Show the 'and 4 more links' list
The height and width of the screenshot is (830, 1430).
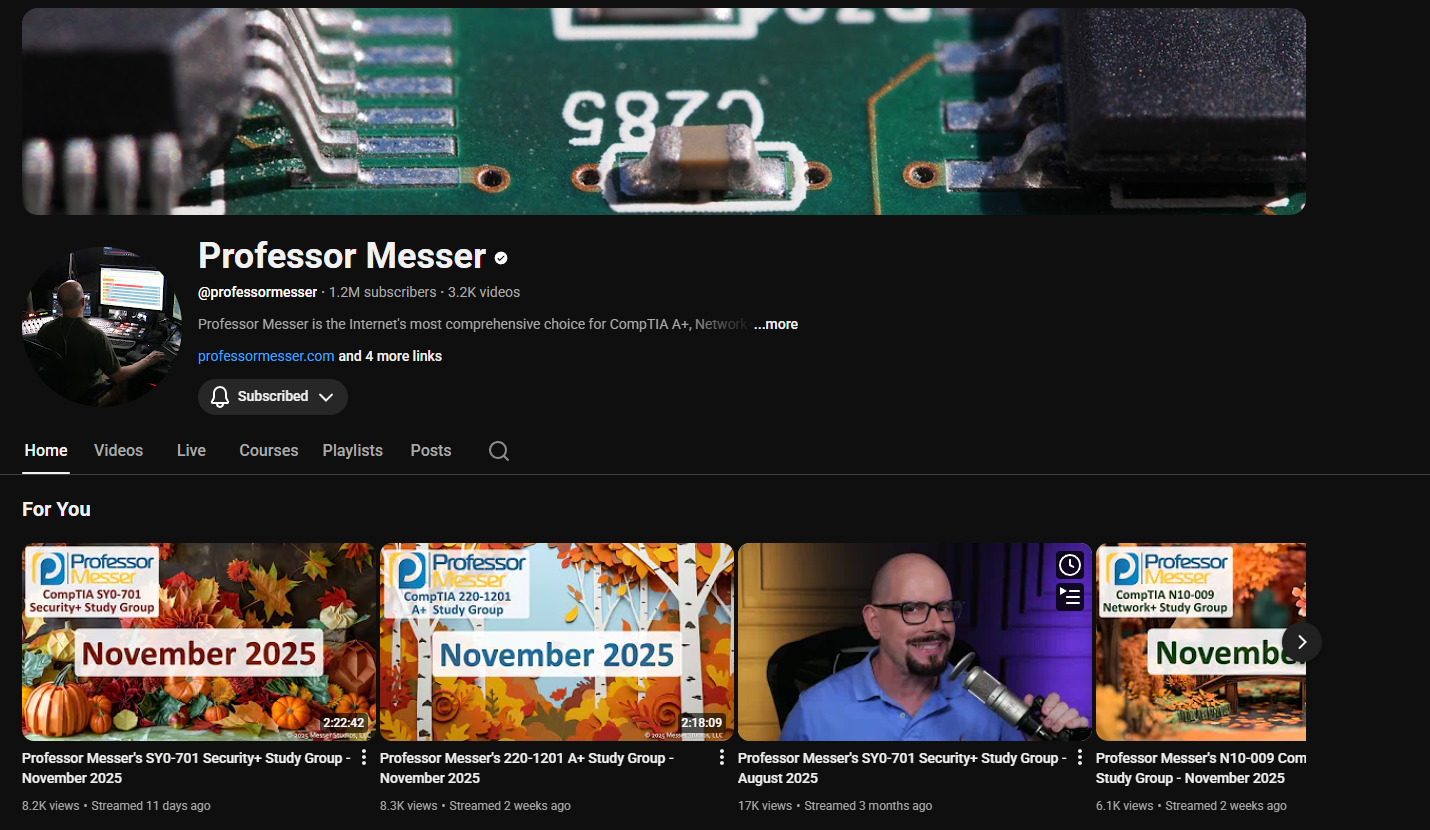coord(390,356)
